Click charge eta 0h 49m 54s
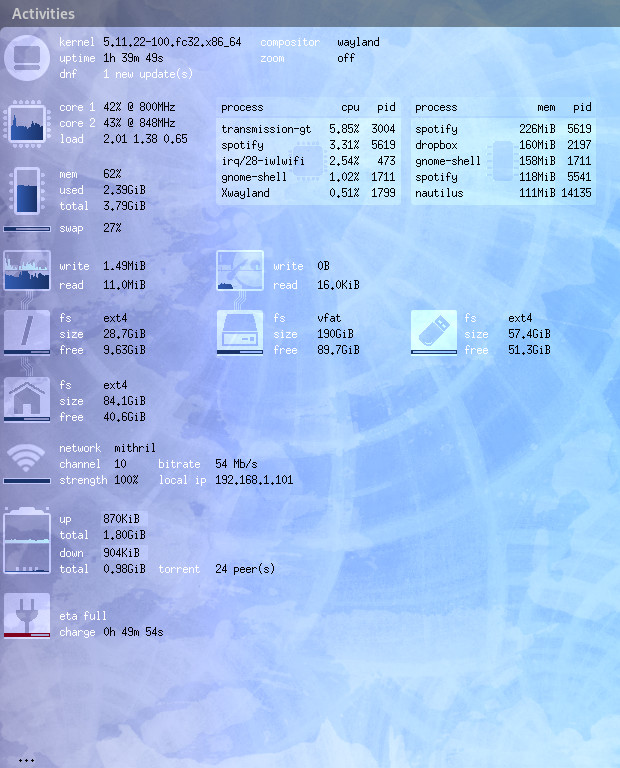620x768 pixels. pyautogui.click(x=133, y=632)
